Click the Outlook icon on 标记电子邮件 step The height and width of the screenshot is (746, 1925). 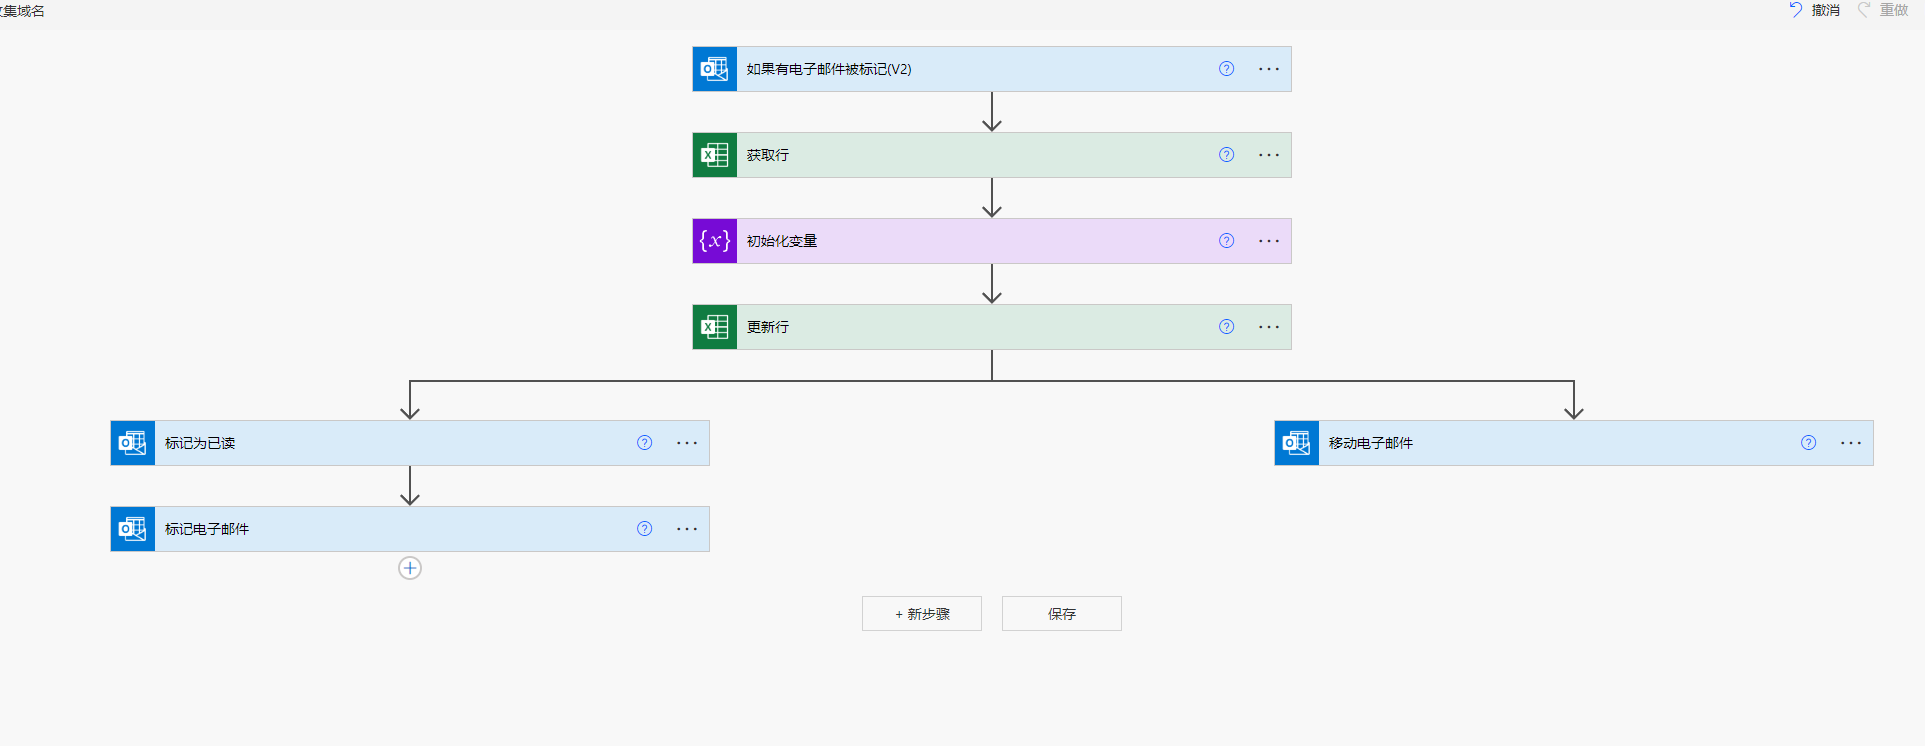(x=133, y=529)
